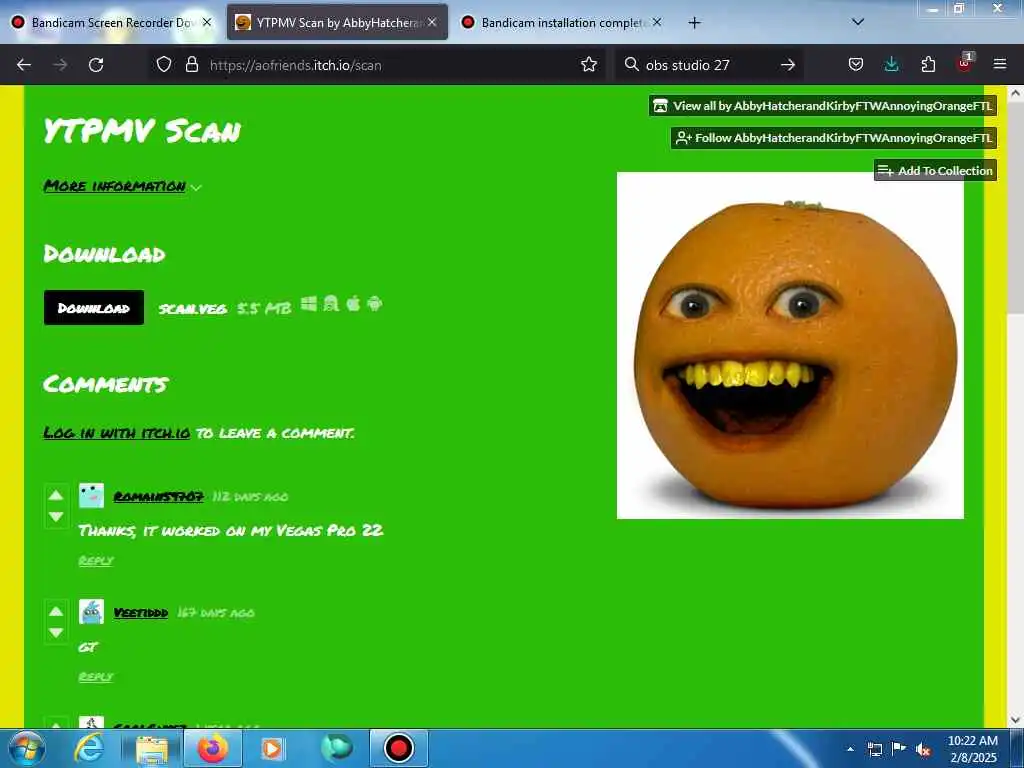The width and height of the screenshot is (1024, 768).
Task: Click the Apple macOS platform icon
Action: click(353, 304)
